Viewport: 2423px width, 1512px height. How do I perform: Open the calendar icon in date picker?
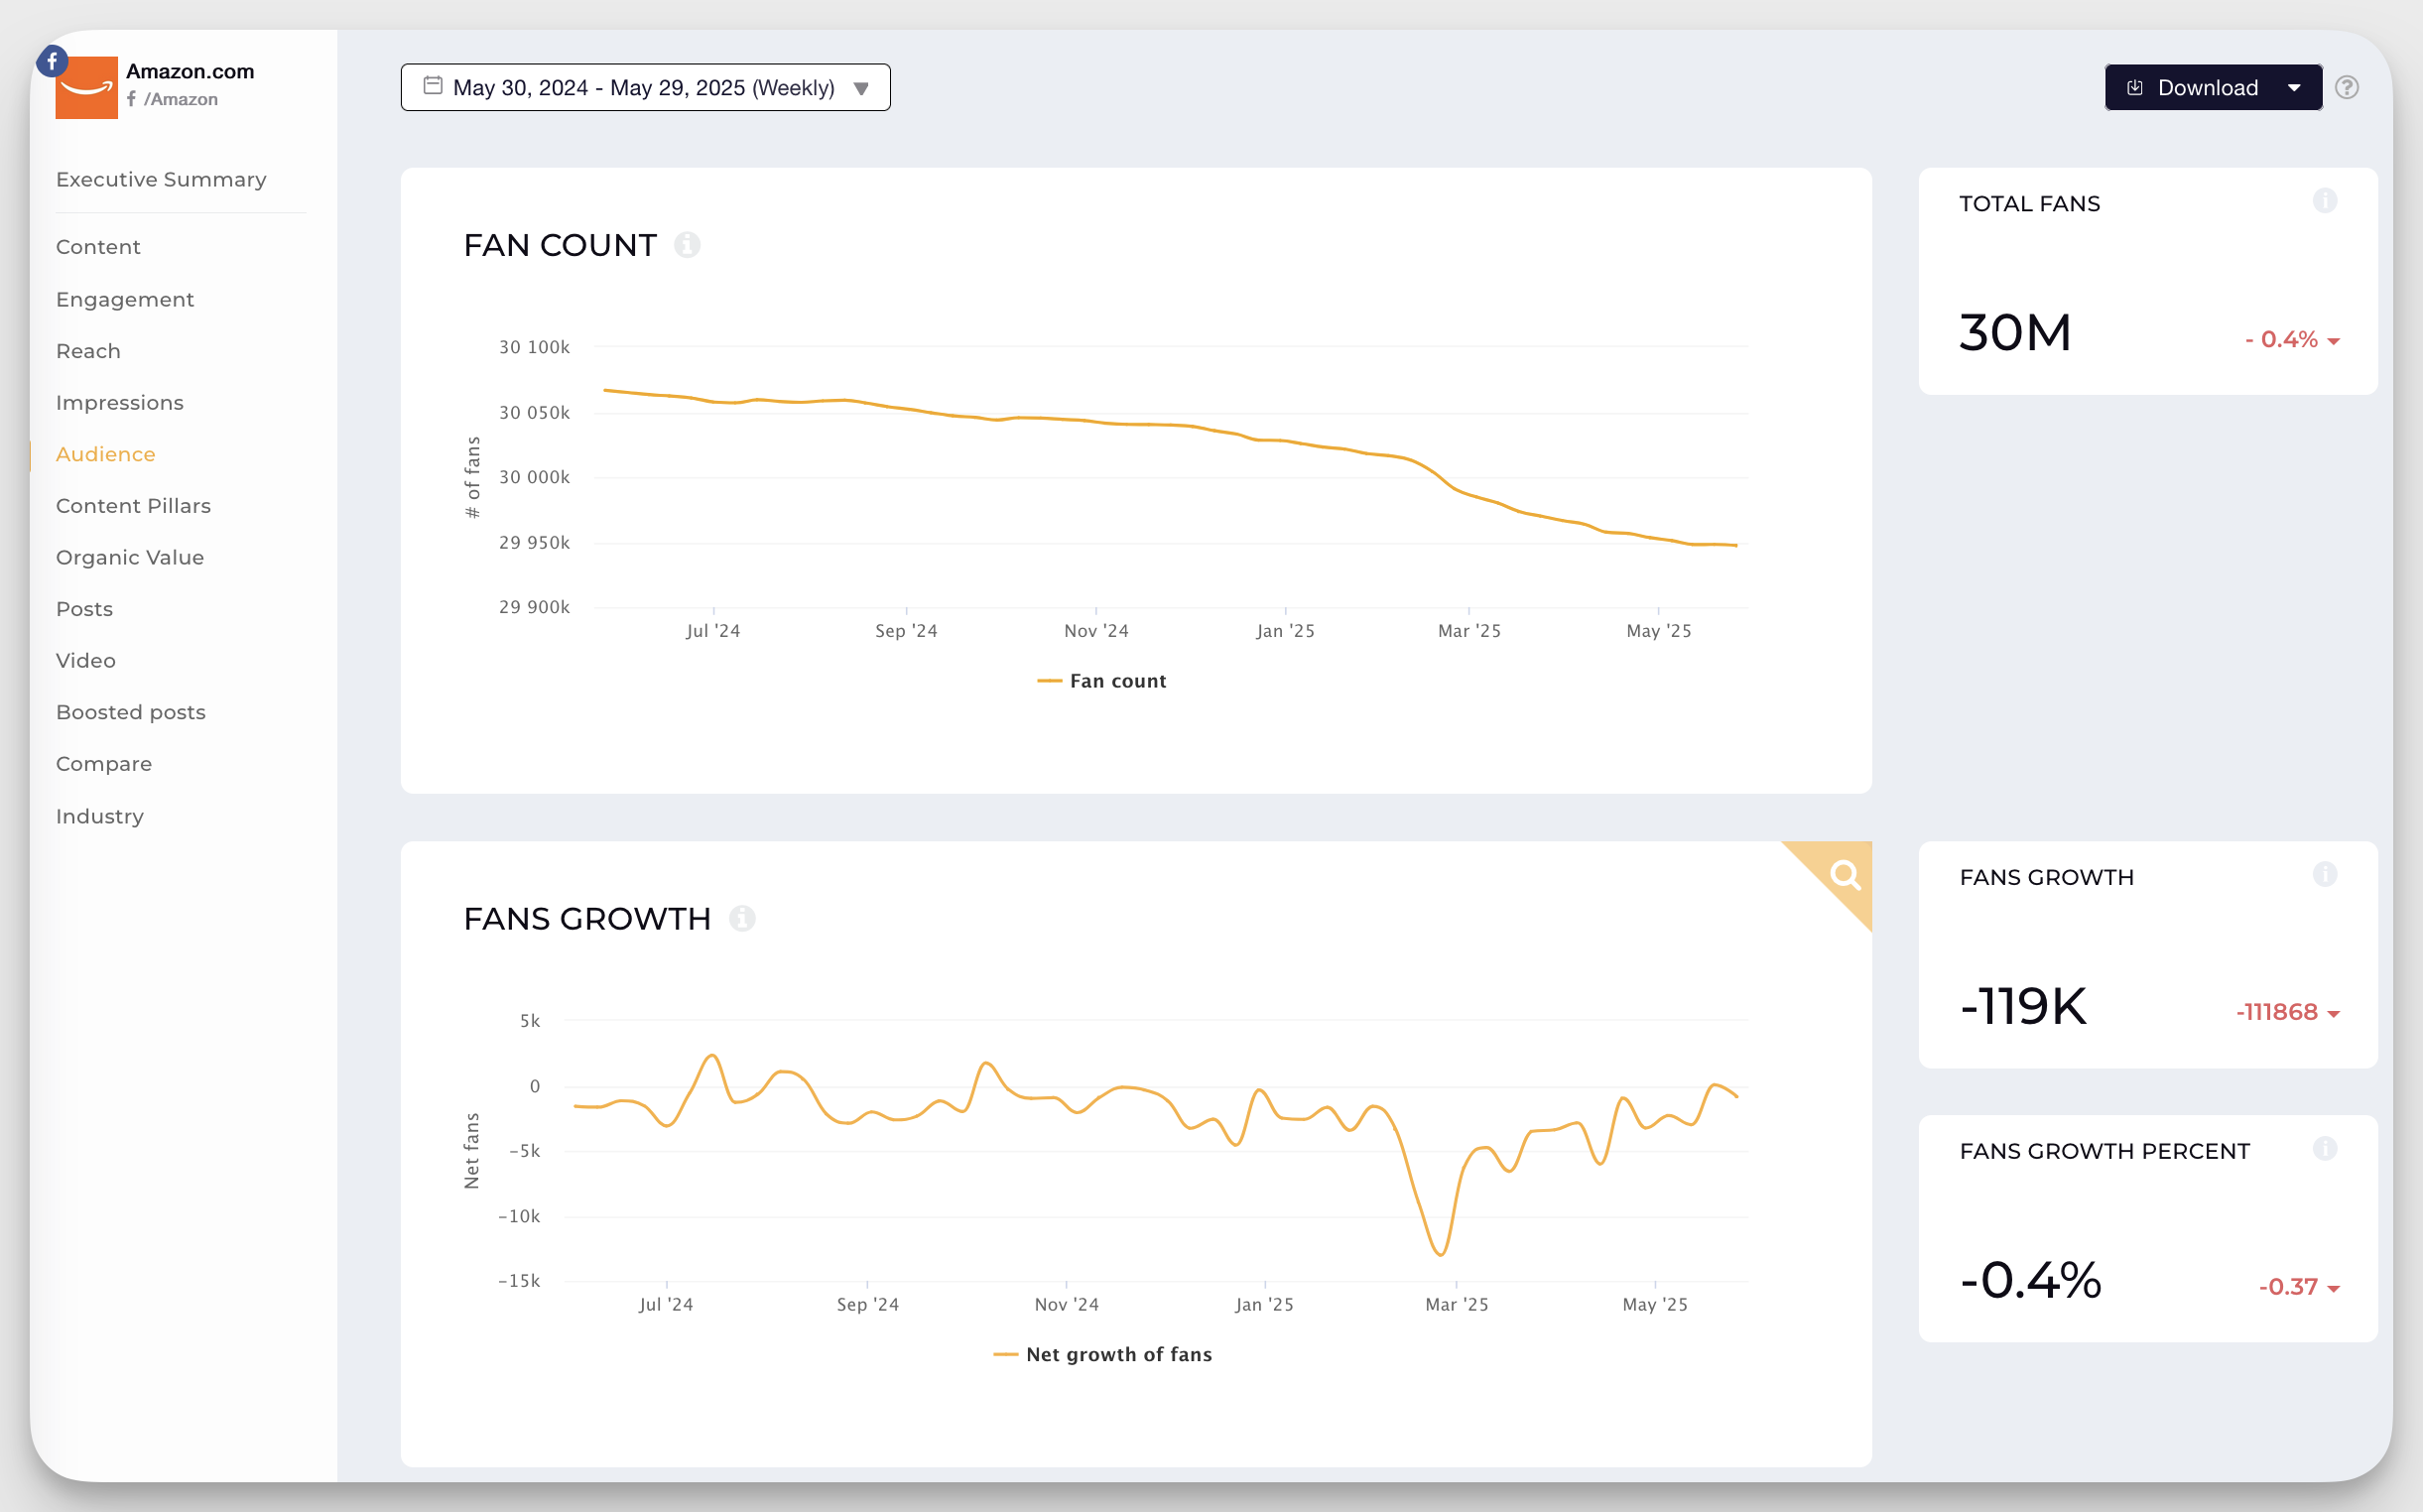[x=433, y=85]
